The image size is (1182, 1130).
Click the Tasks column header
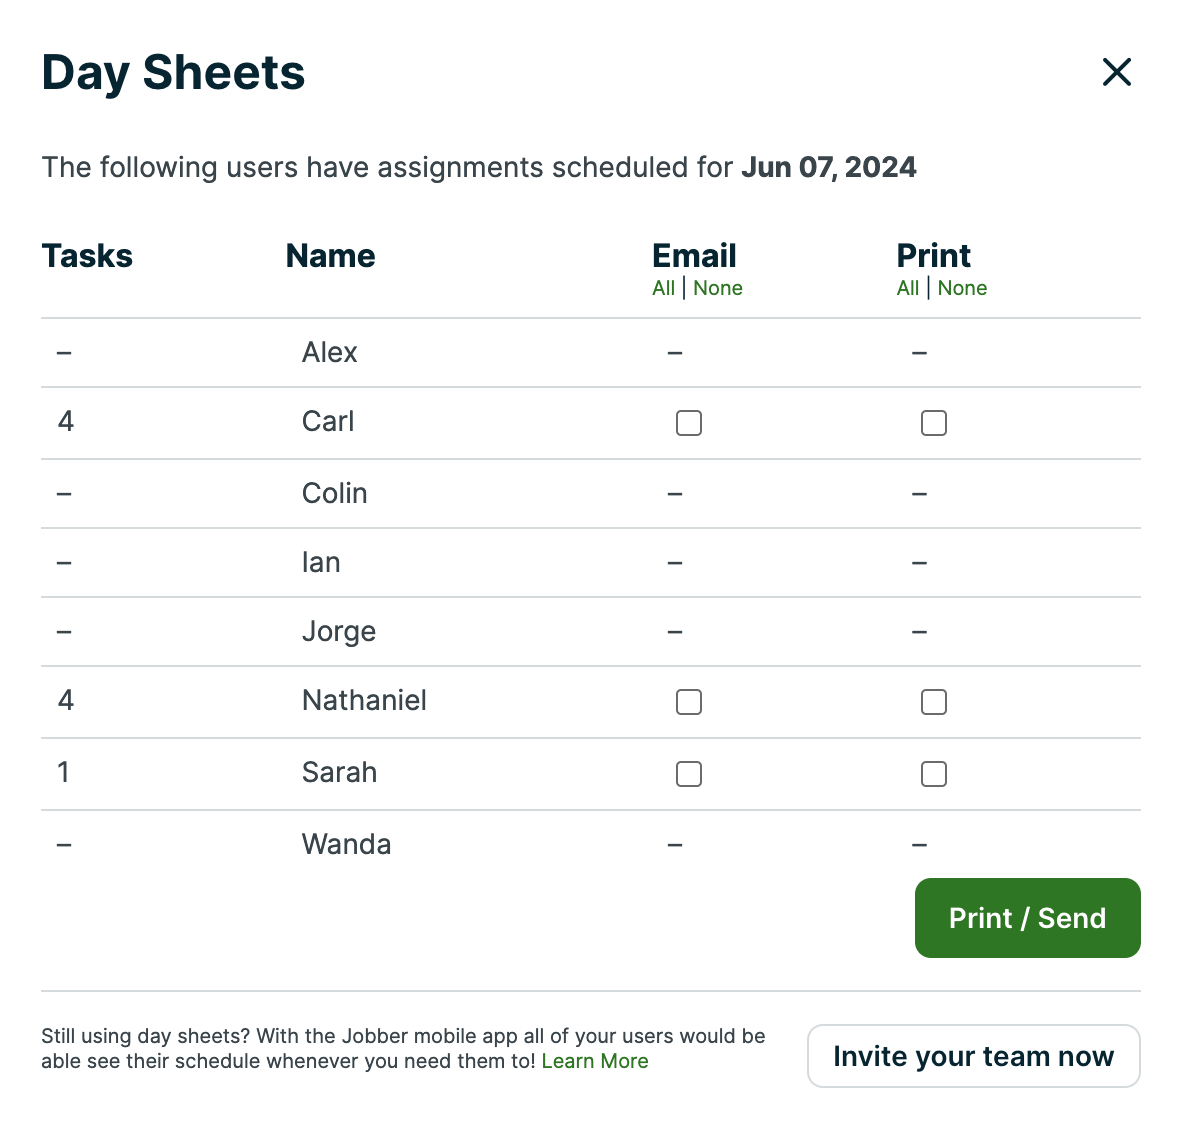(87, 256)
